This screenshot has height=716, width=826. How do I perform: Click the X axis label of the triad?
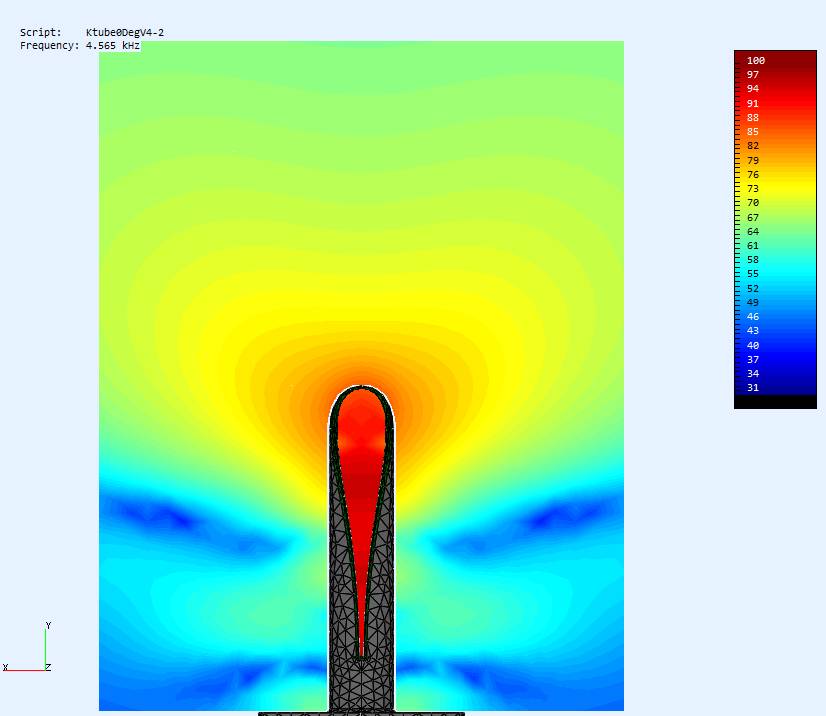5,667
